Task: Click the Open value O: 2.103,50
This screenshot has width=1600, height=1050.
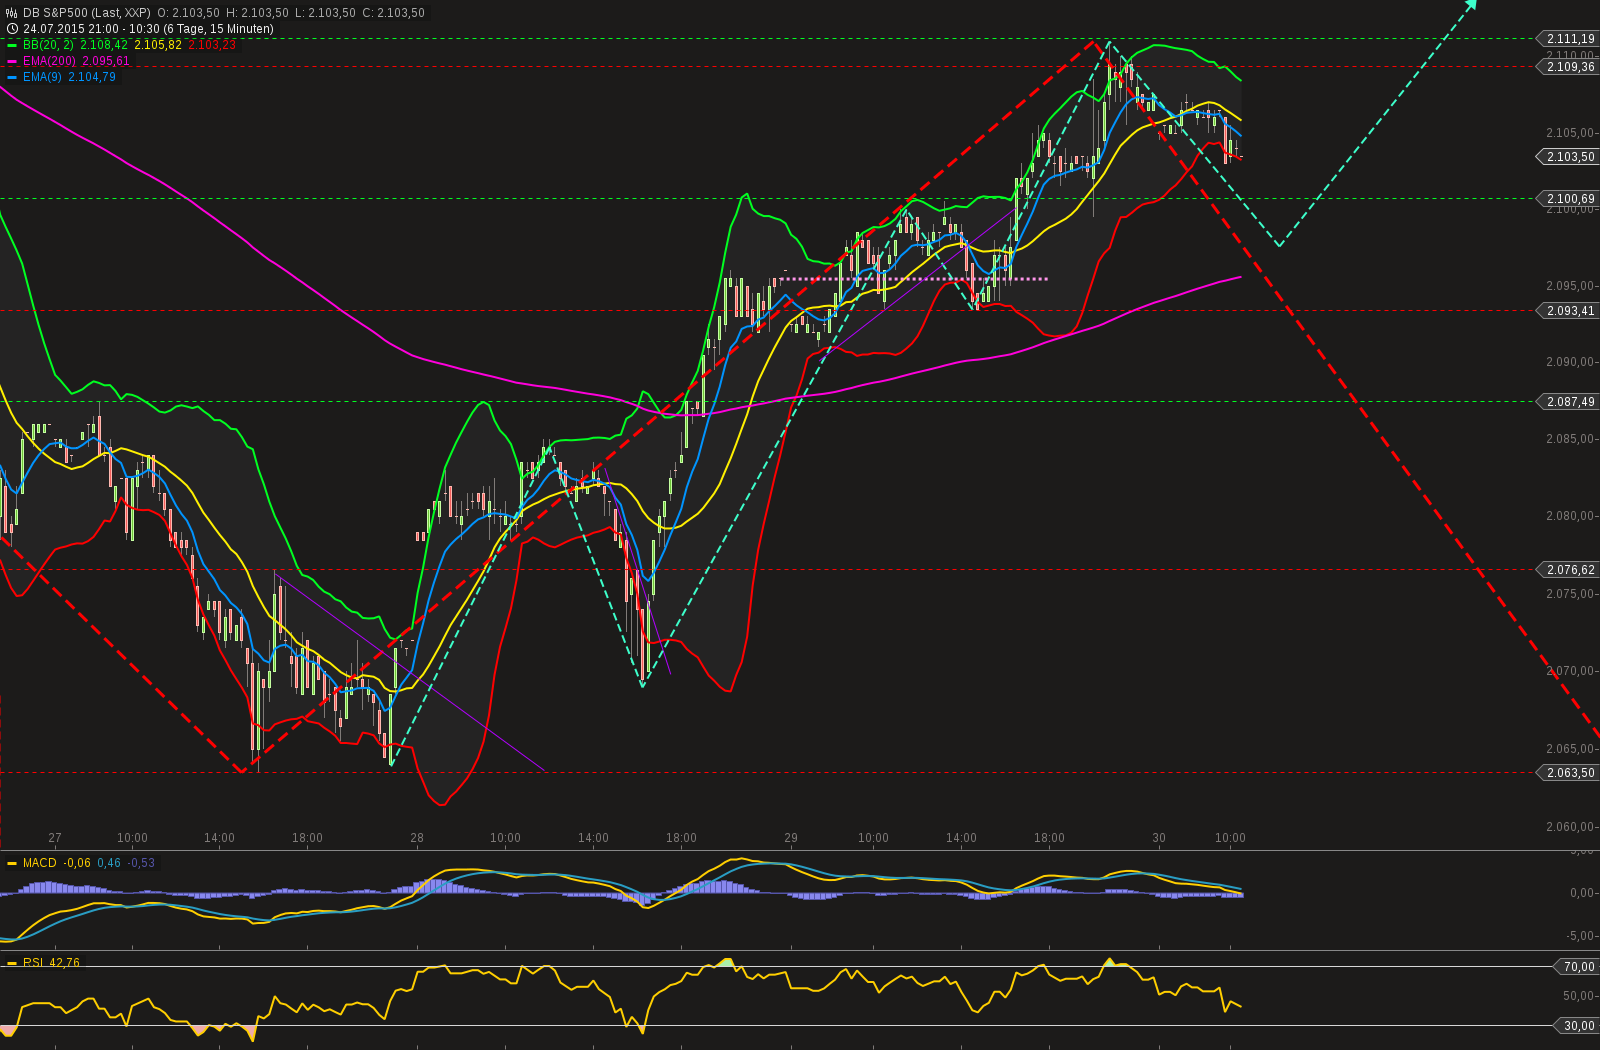Action: pos(188,13)
